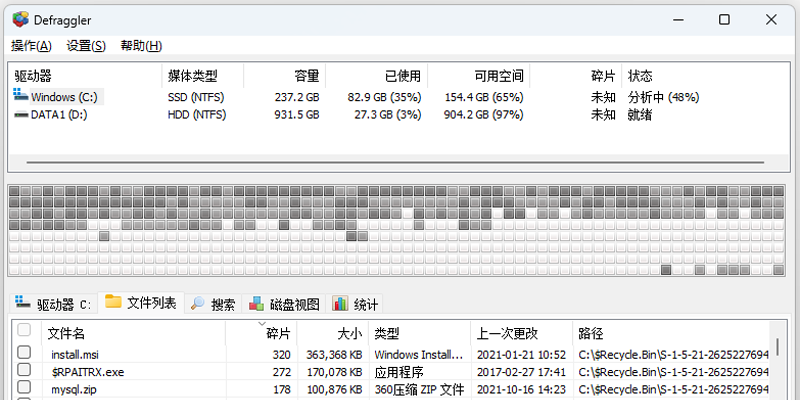
Task: Click the lone dark block in the fifth drive-map row
Action: tap(104, 236)
